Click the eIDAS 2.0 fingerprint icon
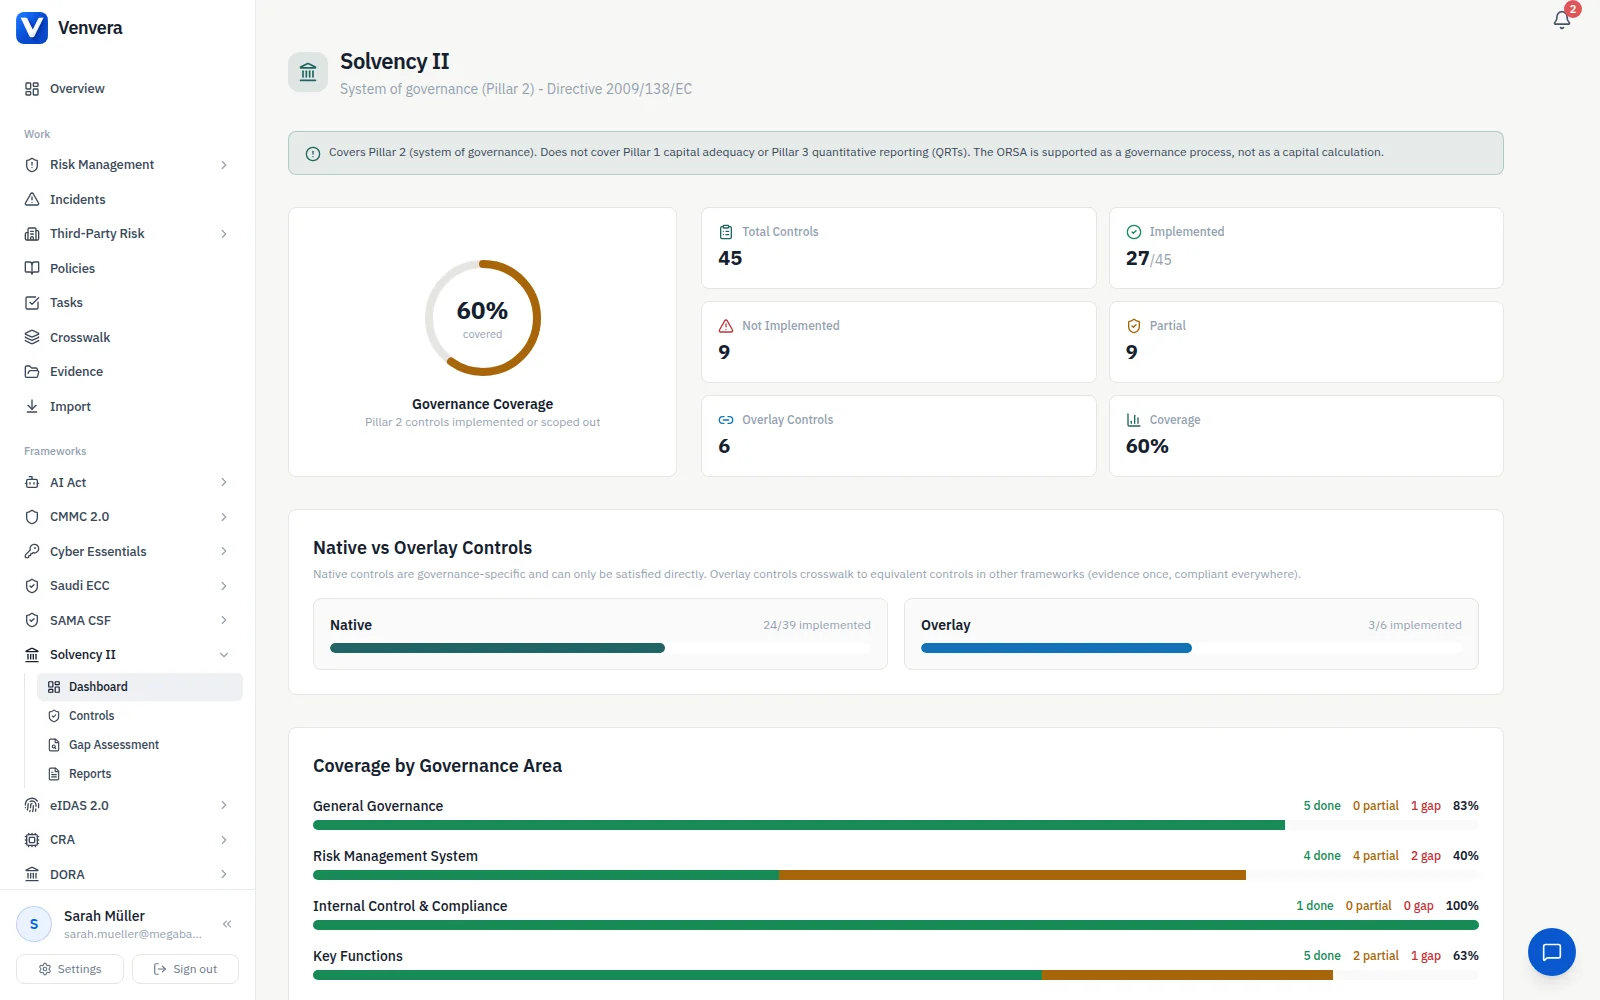1600x1000 pixels. point(32,805)
